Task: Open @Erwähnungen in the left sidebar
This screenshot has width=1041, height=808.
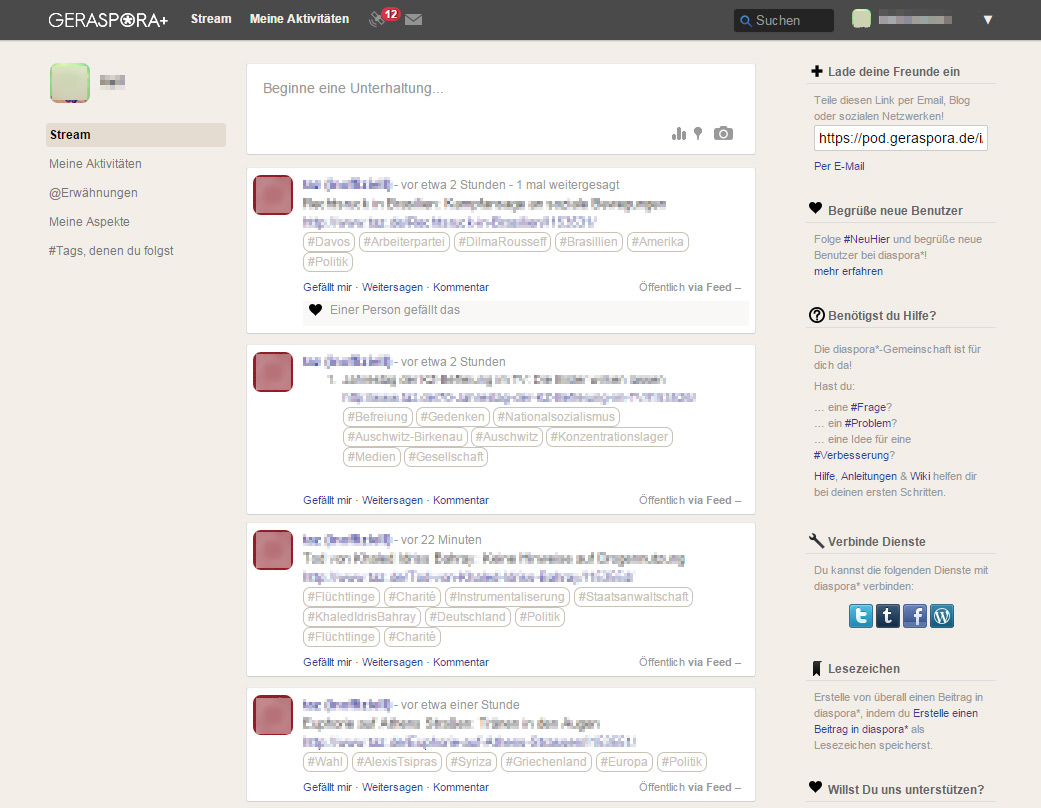Action: [x=93, y=193]
